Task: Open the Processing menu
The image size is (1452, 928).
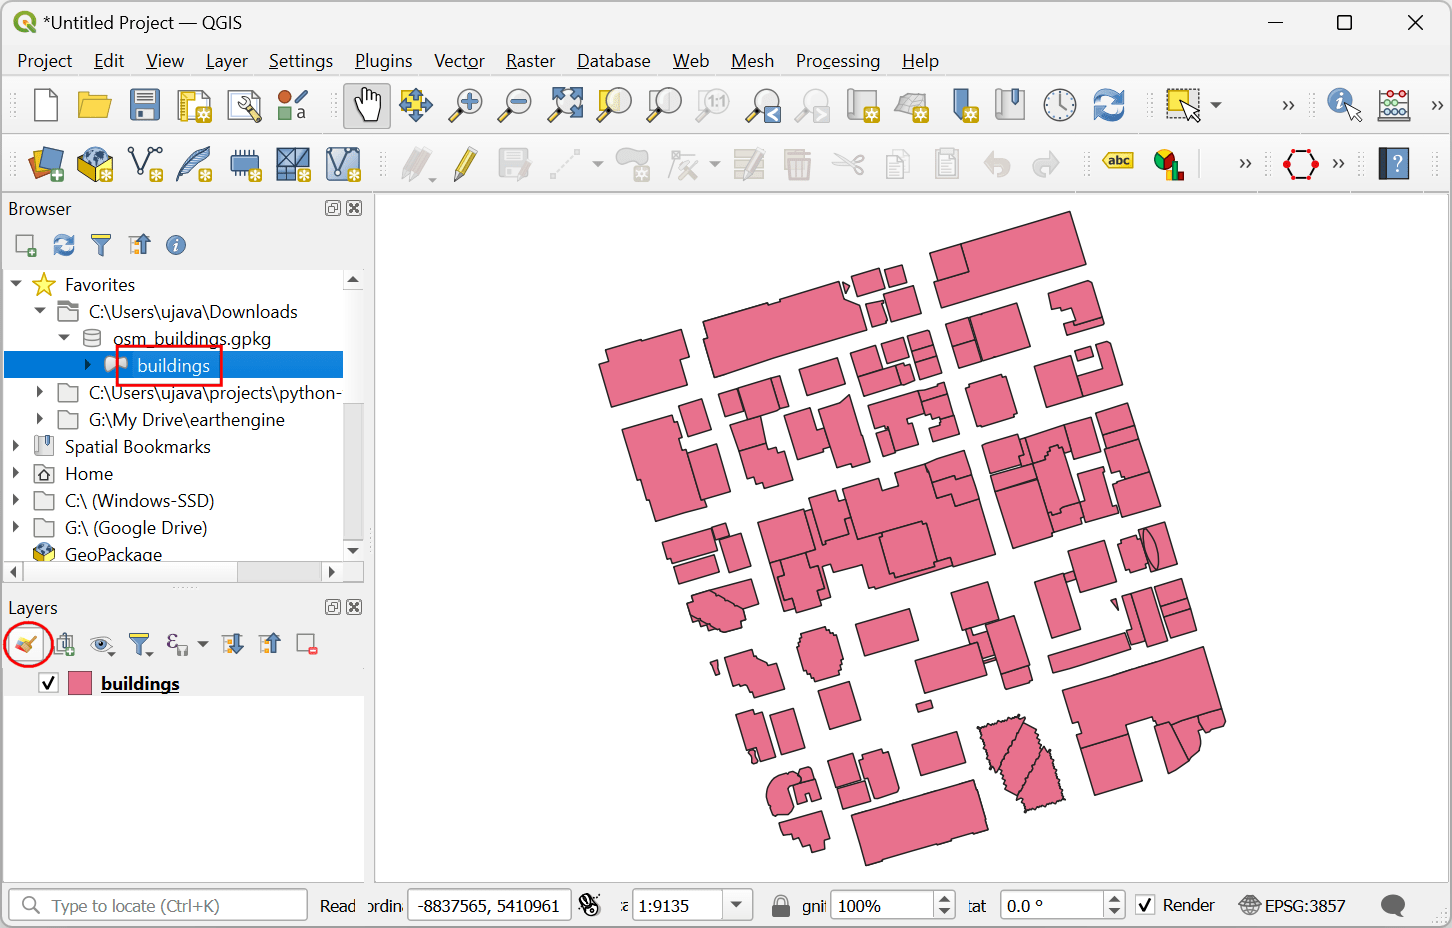Action: click(x=837, y=61)
